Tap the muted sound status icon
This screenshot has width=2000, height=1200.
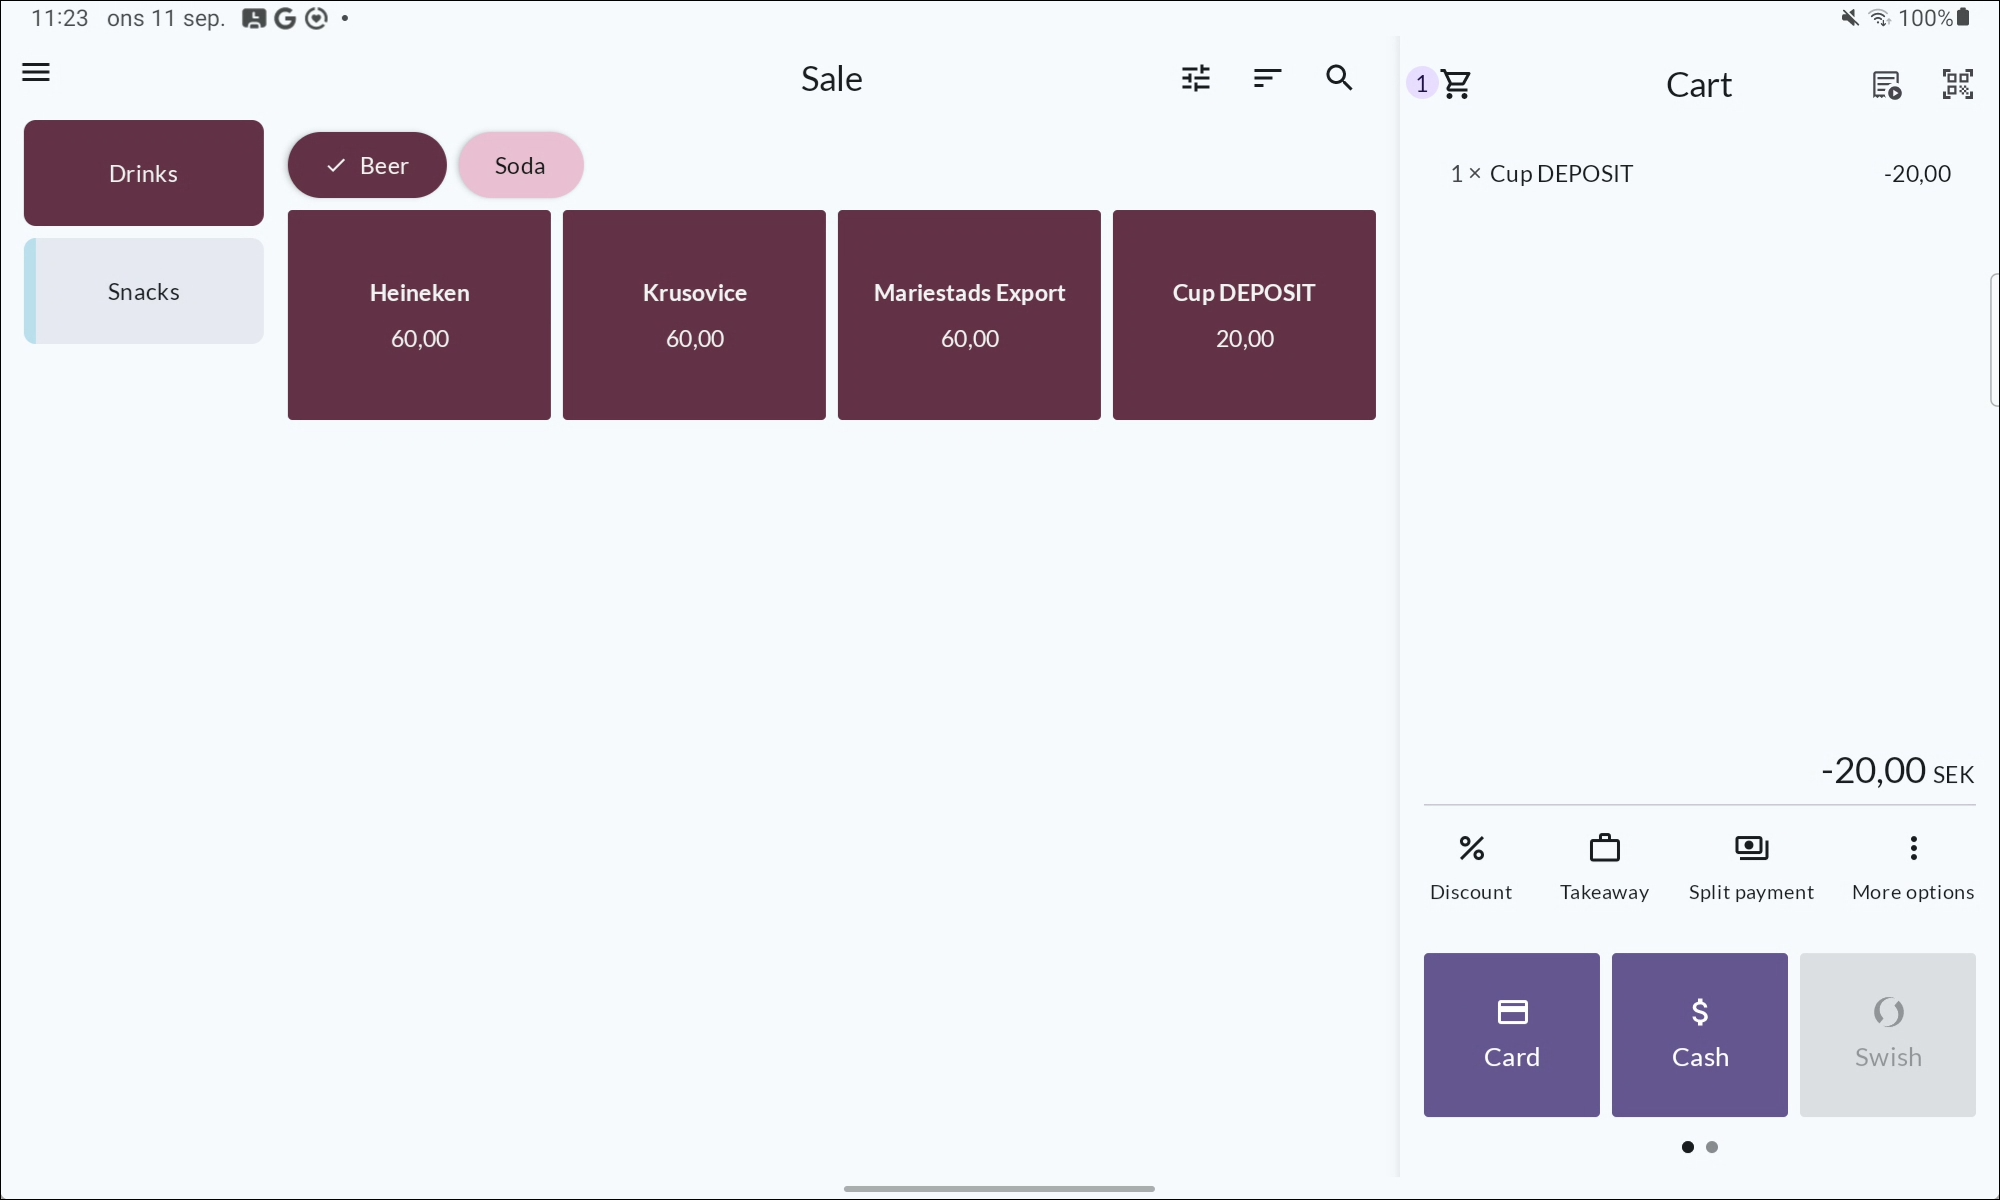click(1850, 18)
